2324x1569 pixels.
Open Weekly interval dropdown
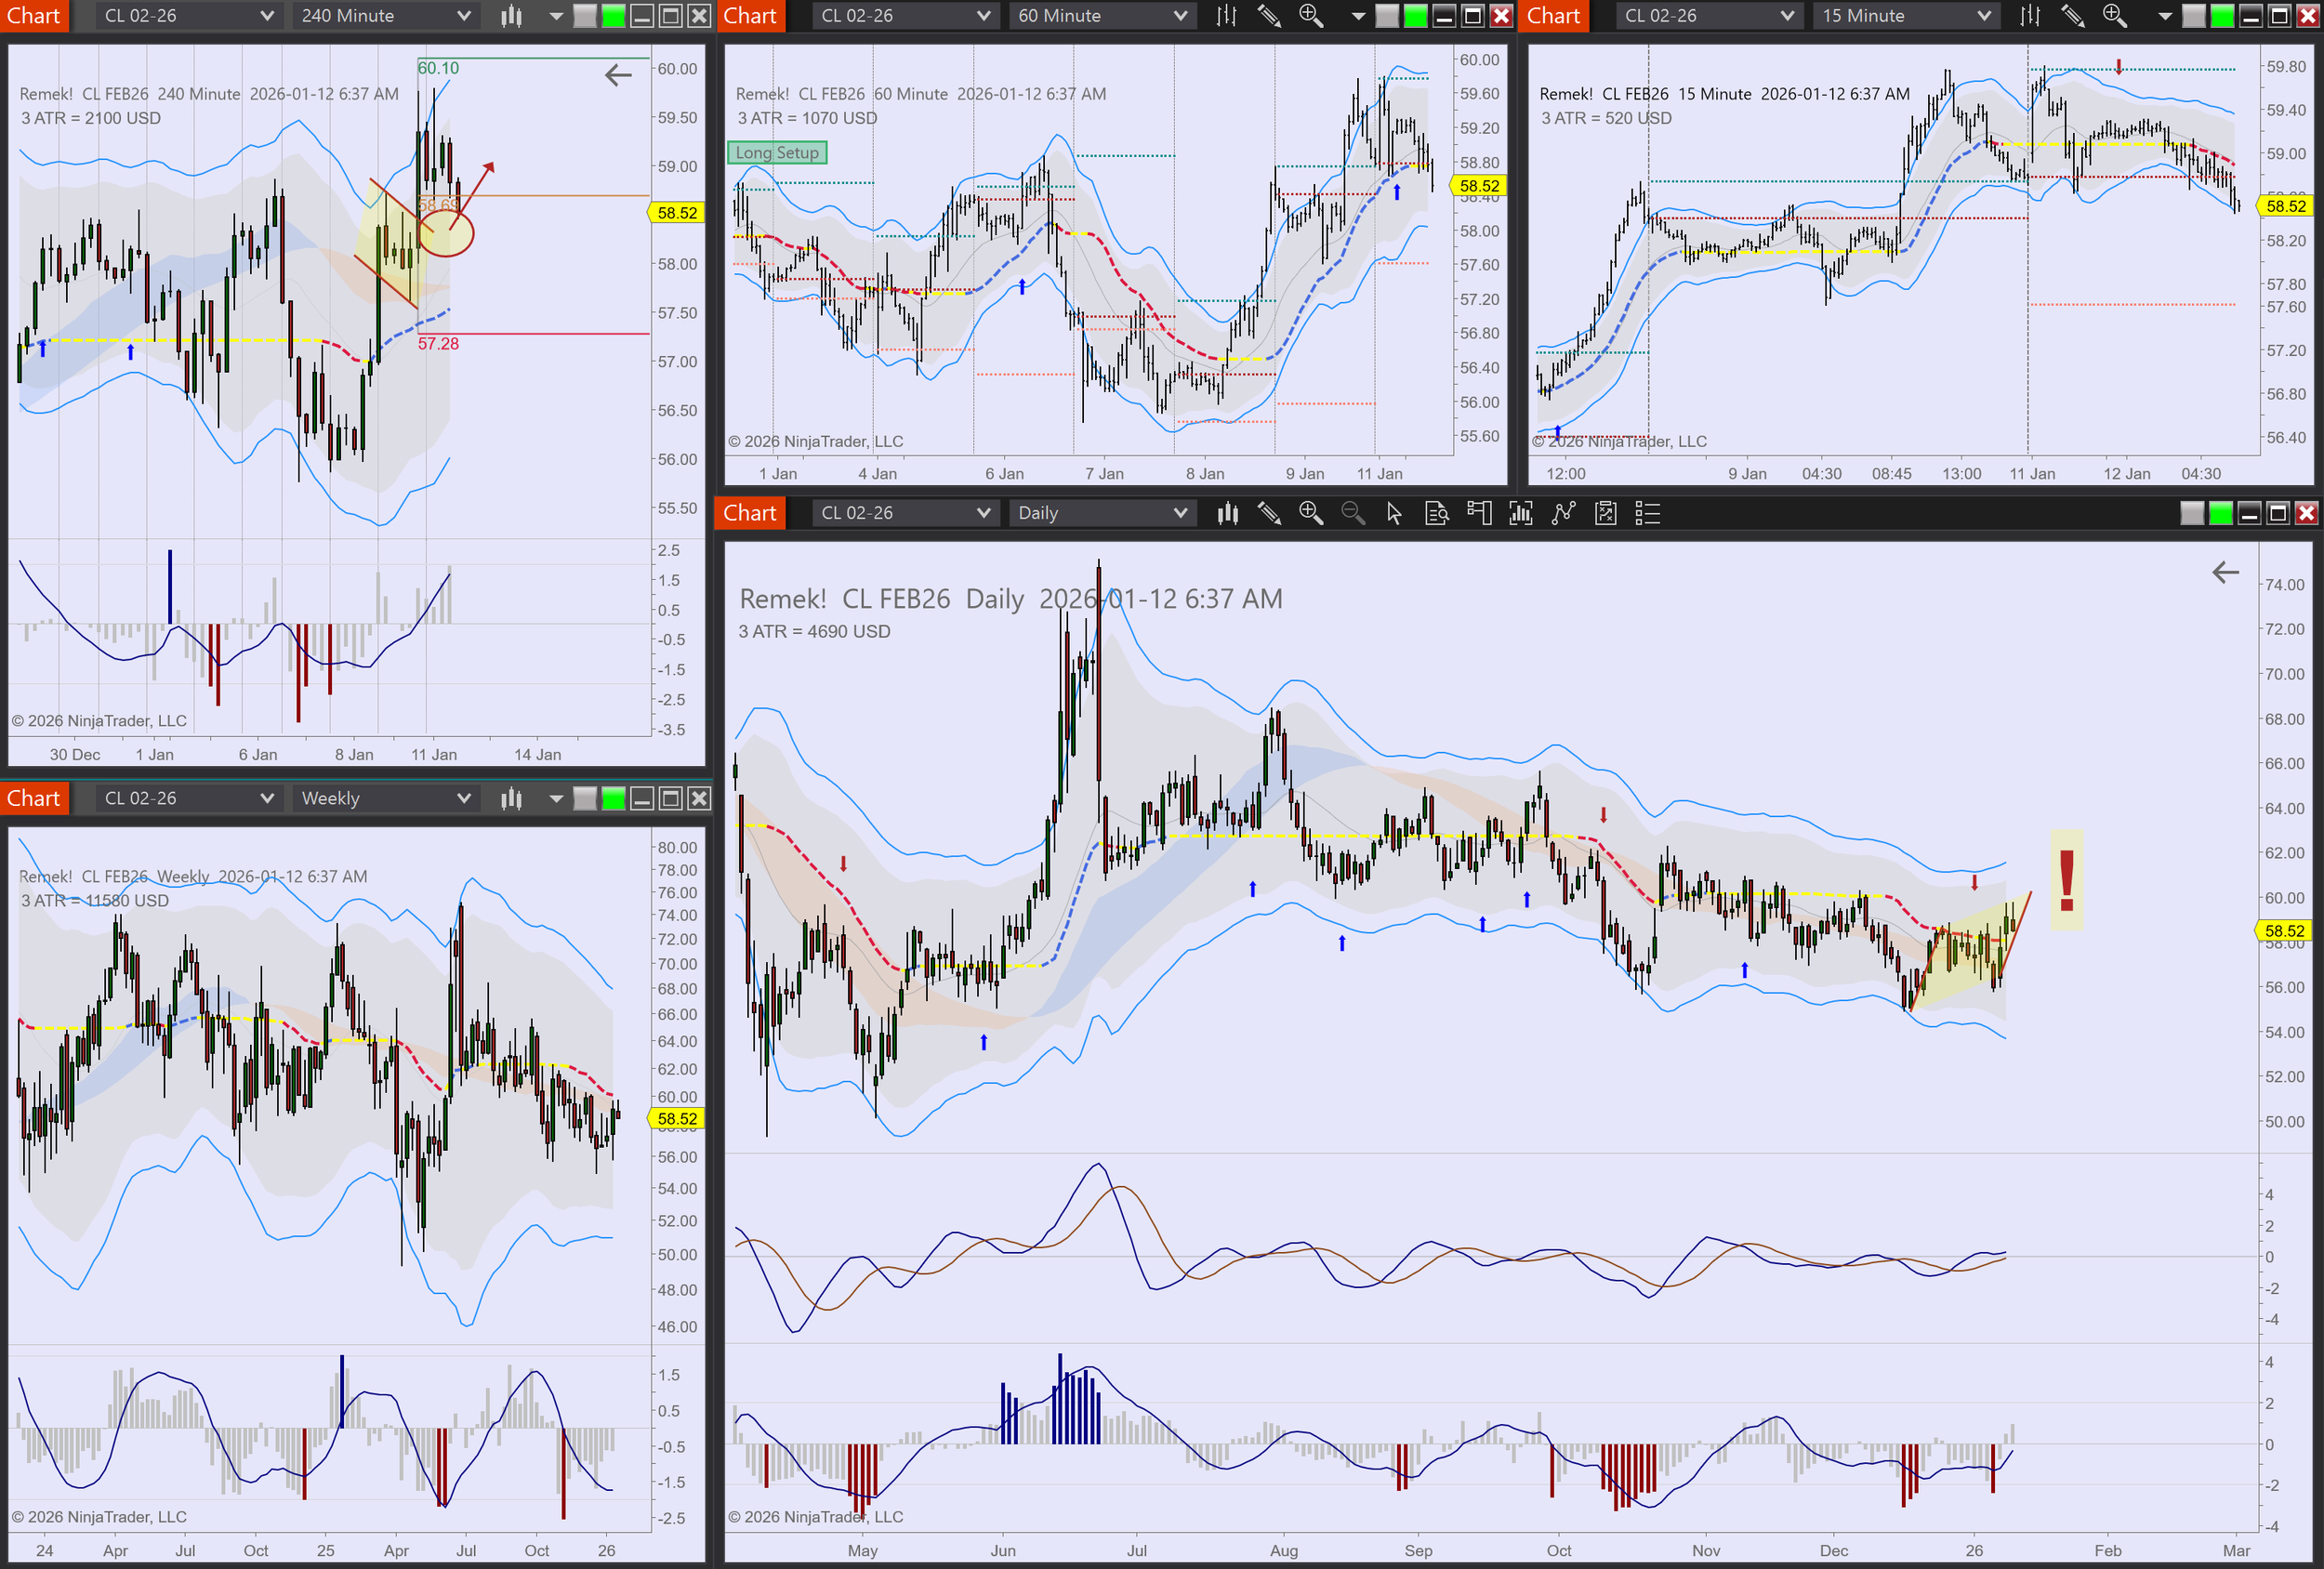click(385, 798)
